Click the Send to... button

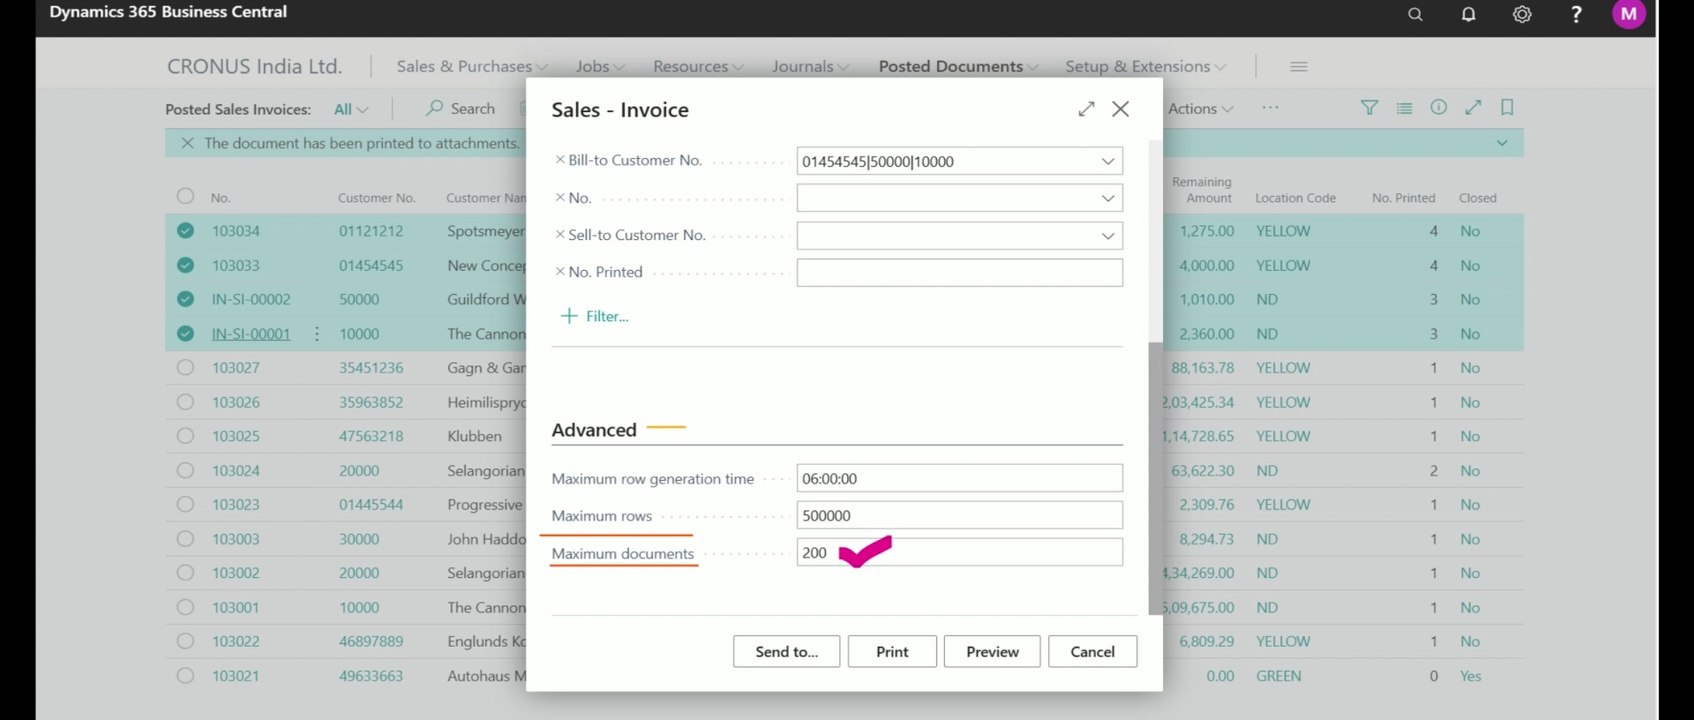tap(786, 651)
